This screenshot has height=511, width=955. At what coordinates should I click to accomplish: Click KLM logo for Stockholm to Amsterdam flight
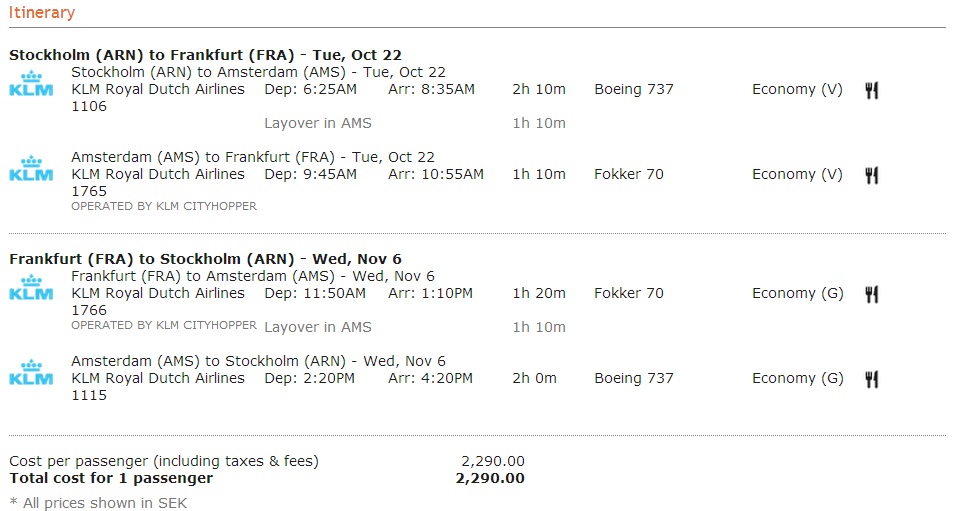coord(31,84)
